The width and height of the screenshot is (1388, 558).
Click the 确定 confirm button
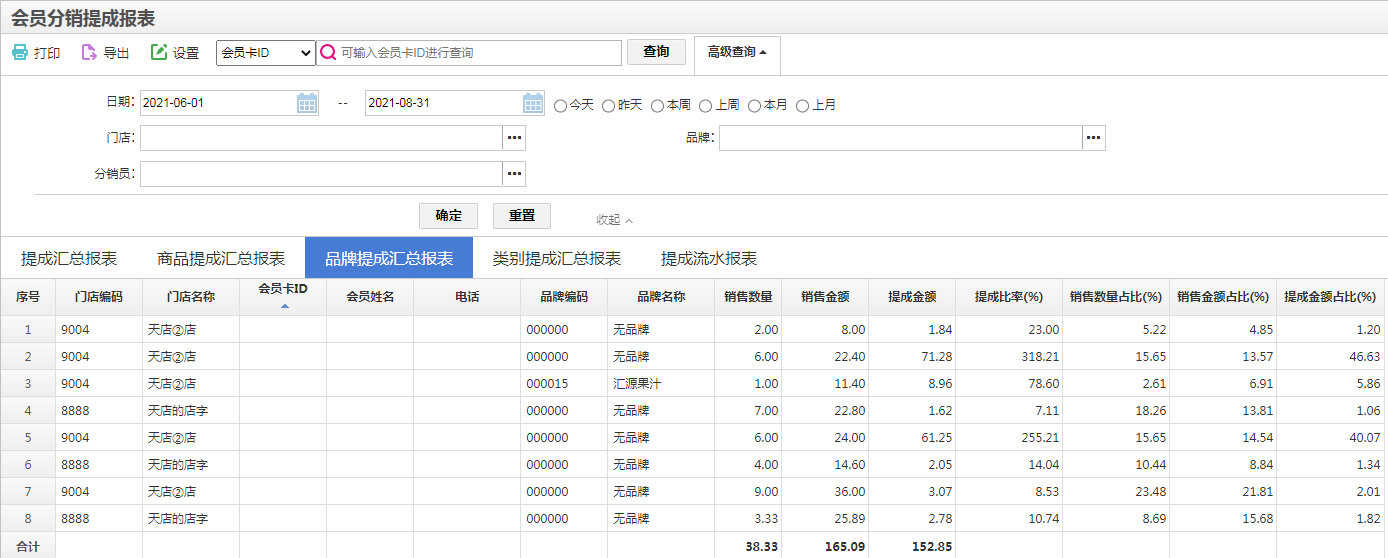coord(449,215)
